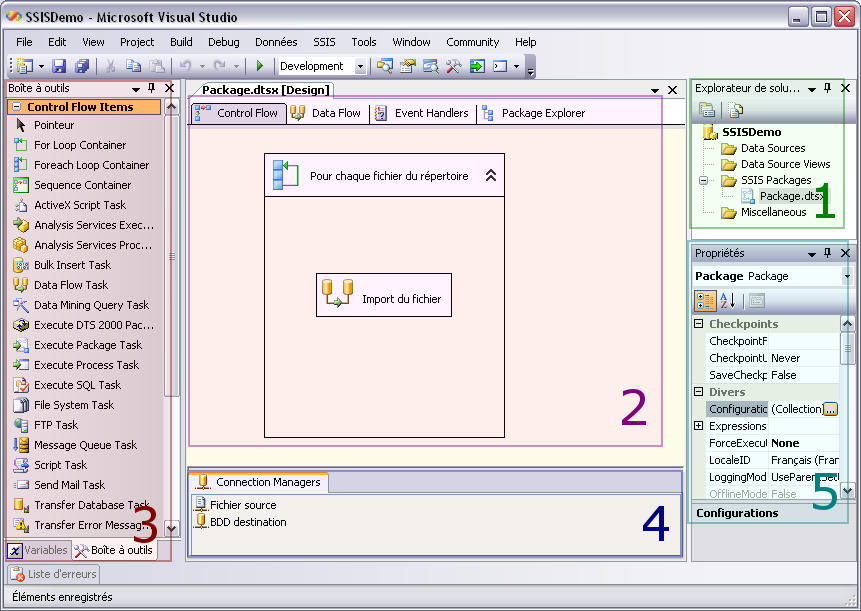This screenshot has width=861, height=611.
Task: Switch Properties grid to Categorized view
Action: (x=705, y=301)
